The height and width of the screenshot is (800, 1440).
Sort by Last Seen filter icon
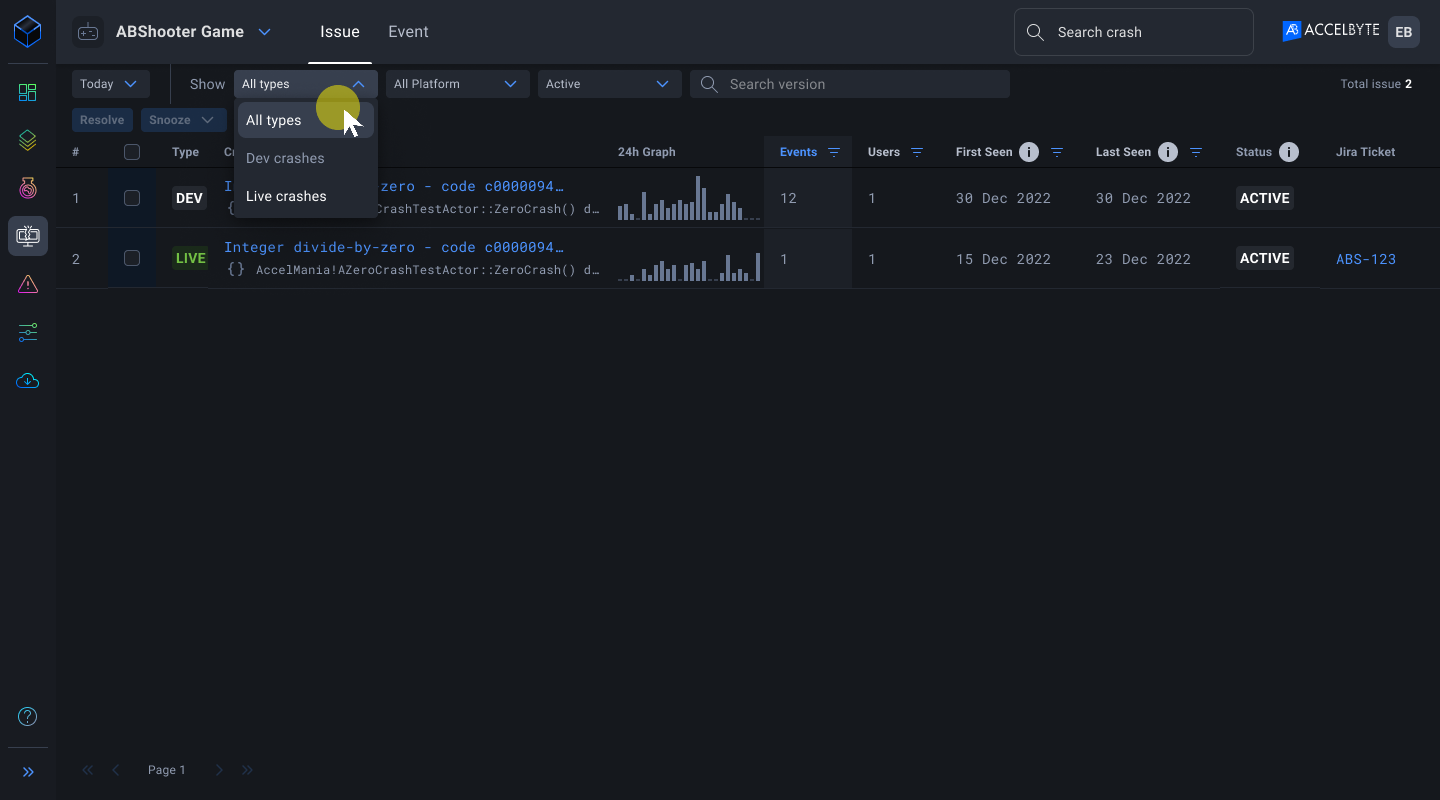[x=1195, y=152]
